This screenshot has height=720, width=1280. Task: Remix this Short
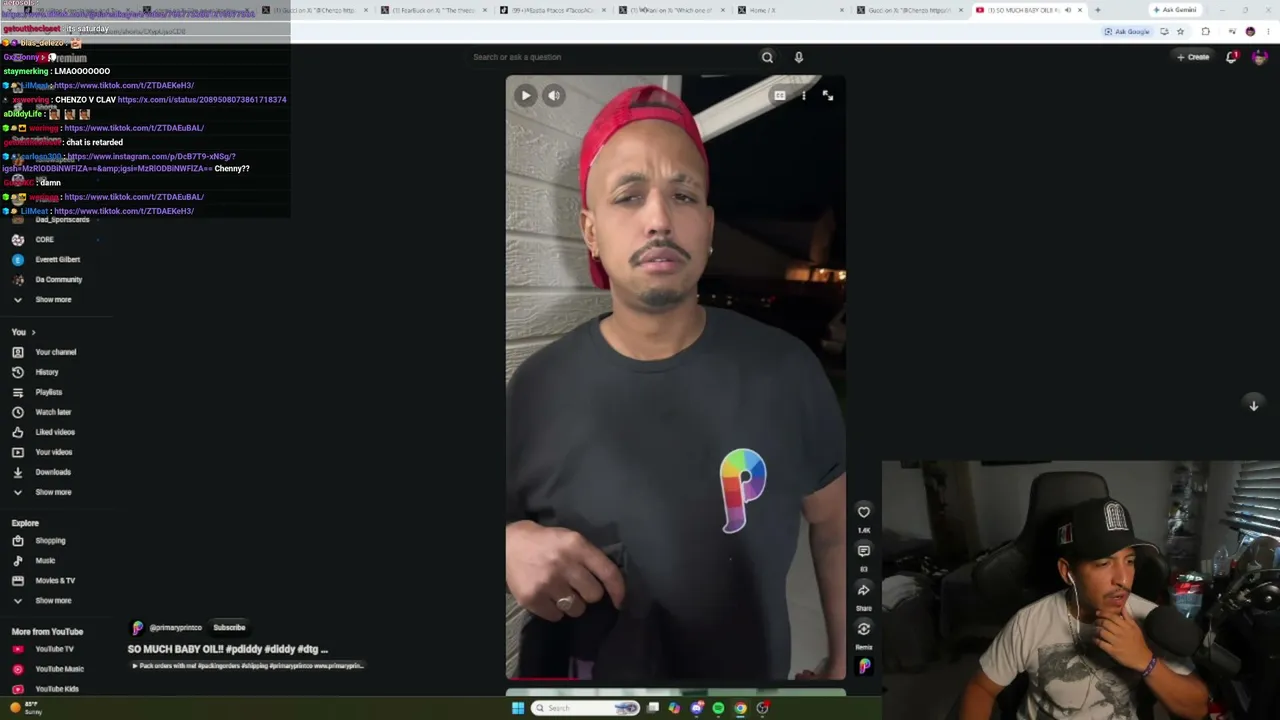coord(864,629)
